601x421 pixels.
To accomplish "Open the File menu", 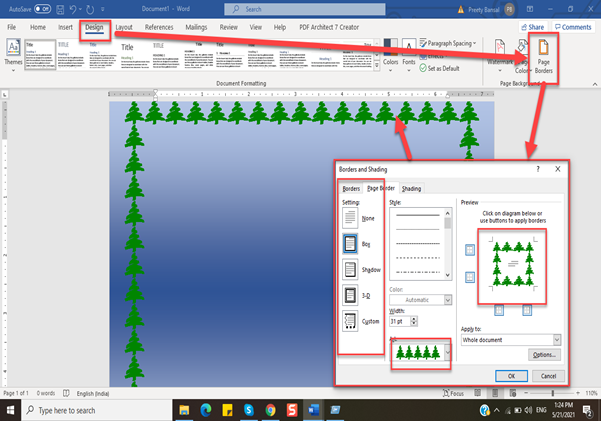I will 11,27.
